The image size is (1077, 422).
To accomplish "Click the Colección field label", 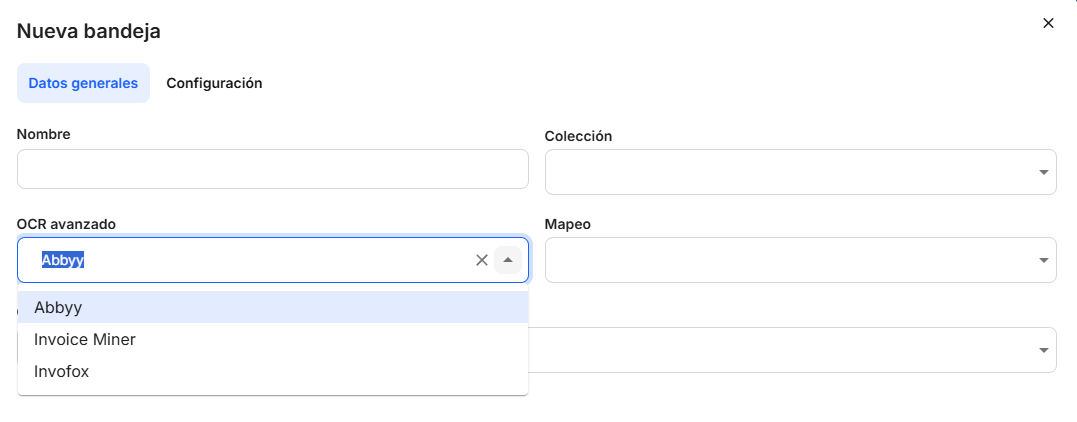I will (x=578, y=136).
